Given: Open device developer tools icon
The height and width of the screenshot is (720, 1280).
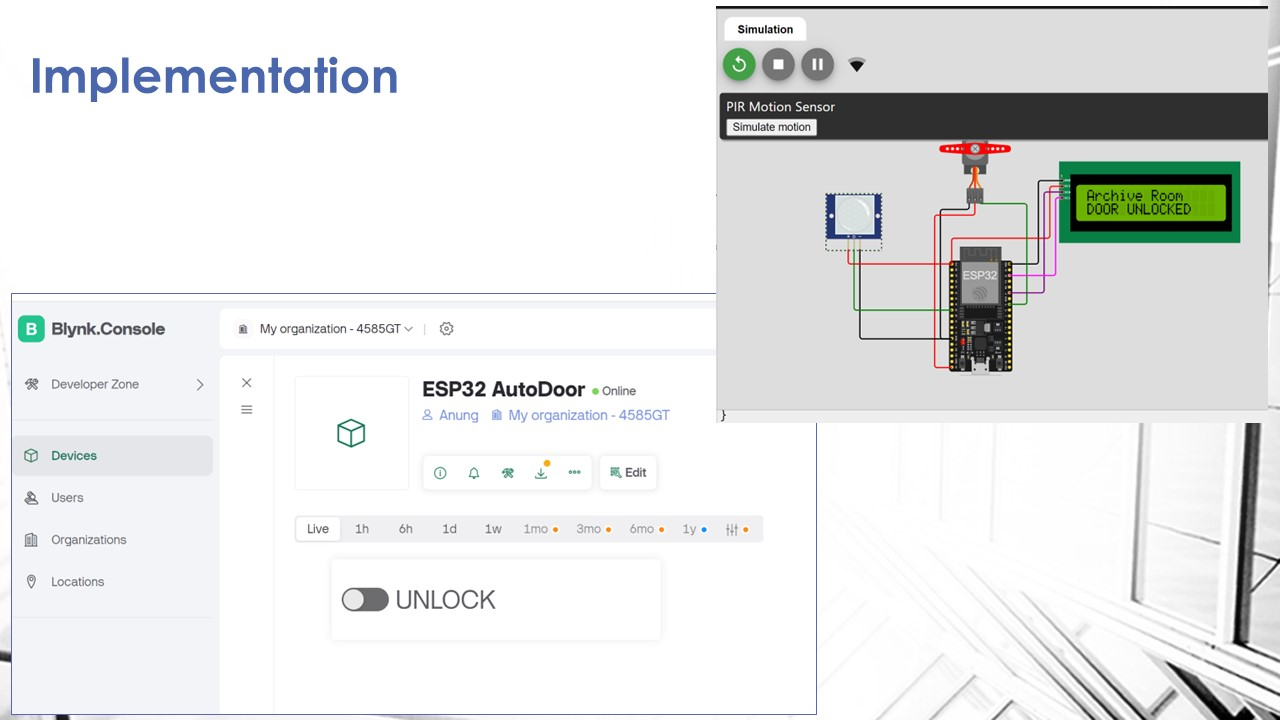Looking at the screenshot, I should (508, 473).
